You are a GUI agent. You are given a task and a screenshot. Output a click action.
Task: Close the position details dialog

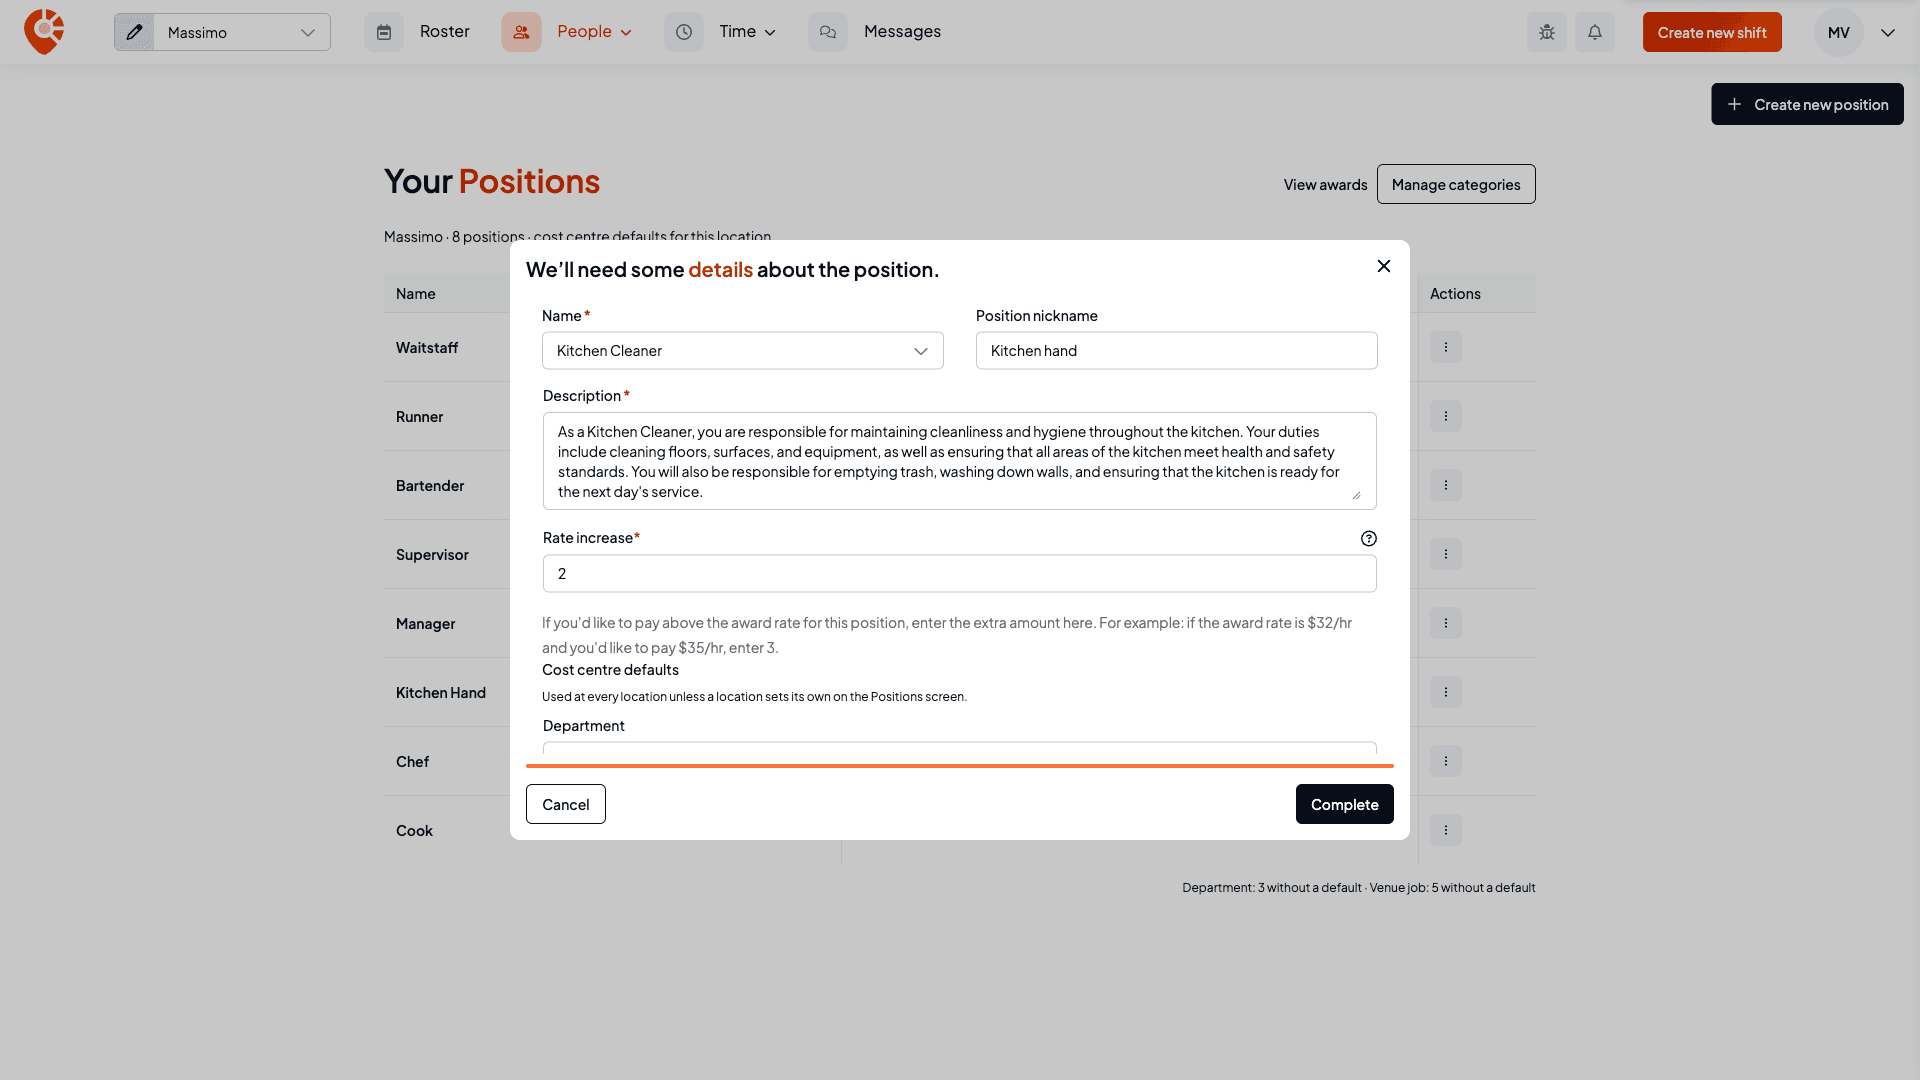[1384, 266]
